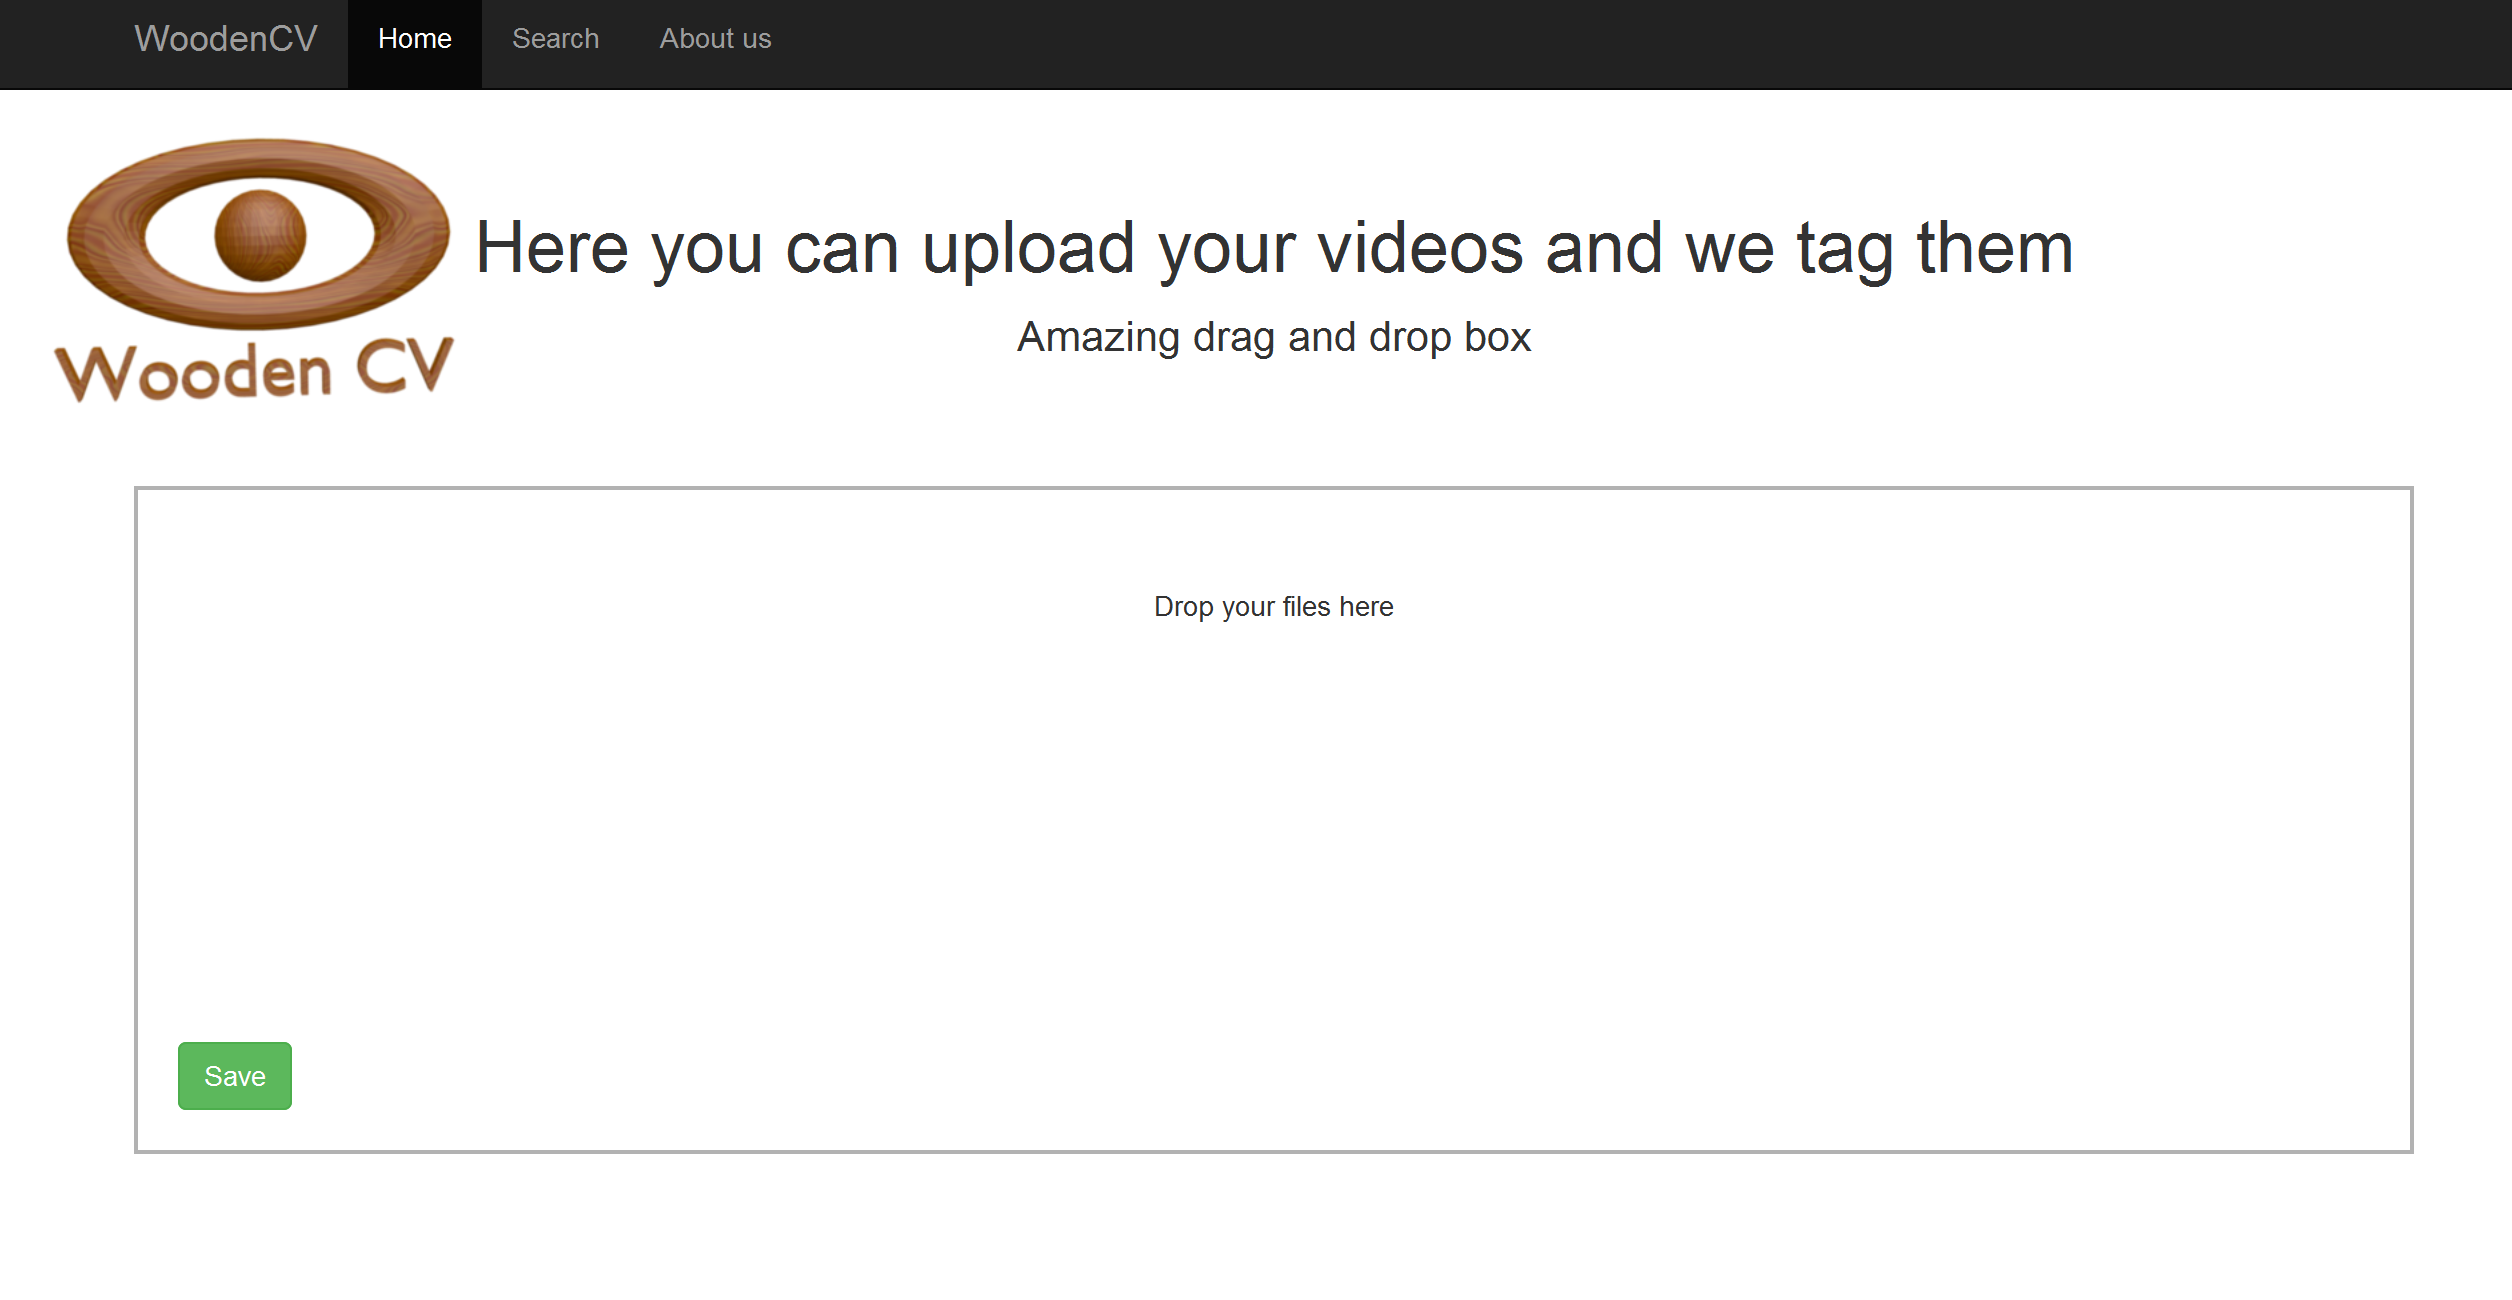The height and width of the screenshot is (1300, 2512).
Task: Click the 'CV' letters in logo
Action: click(404, 366)
